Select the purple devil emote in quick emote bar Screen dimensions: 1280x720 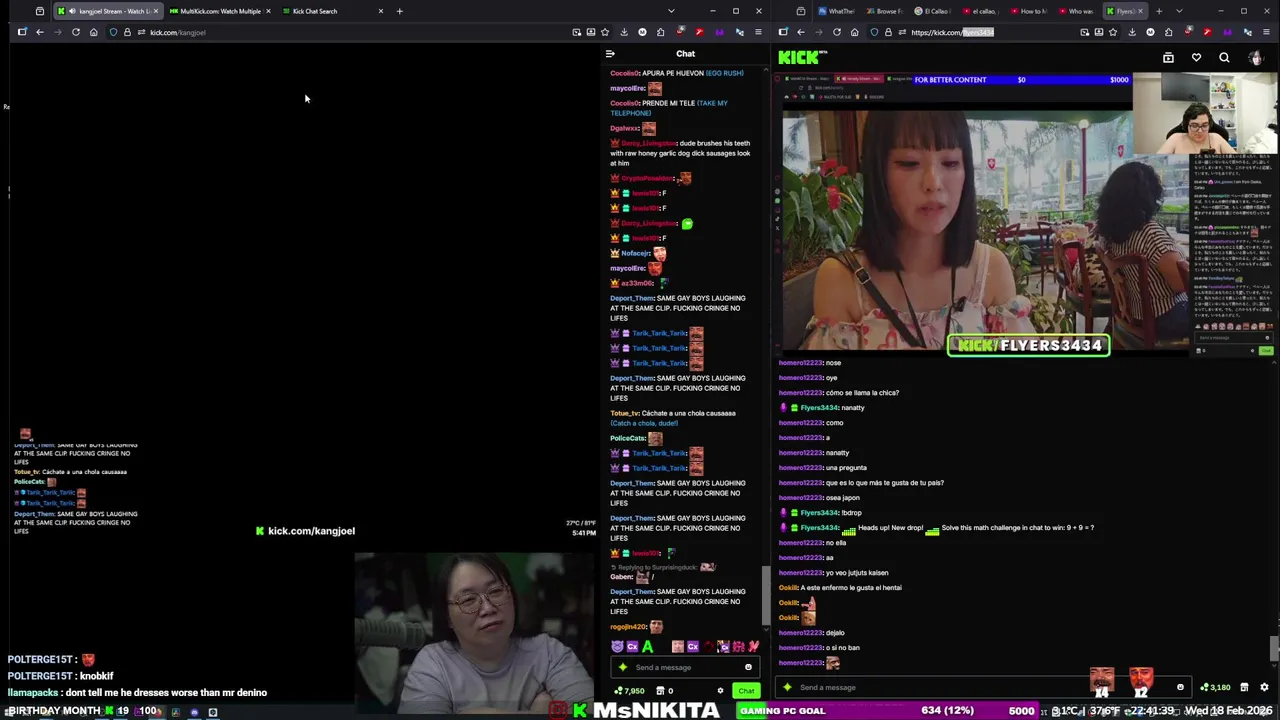click(x=617, y=647)
